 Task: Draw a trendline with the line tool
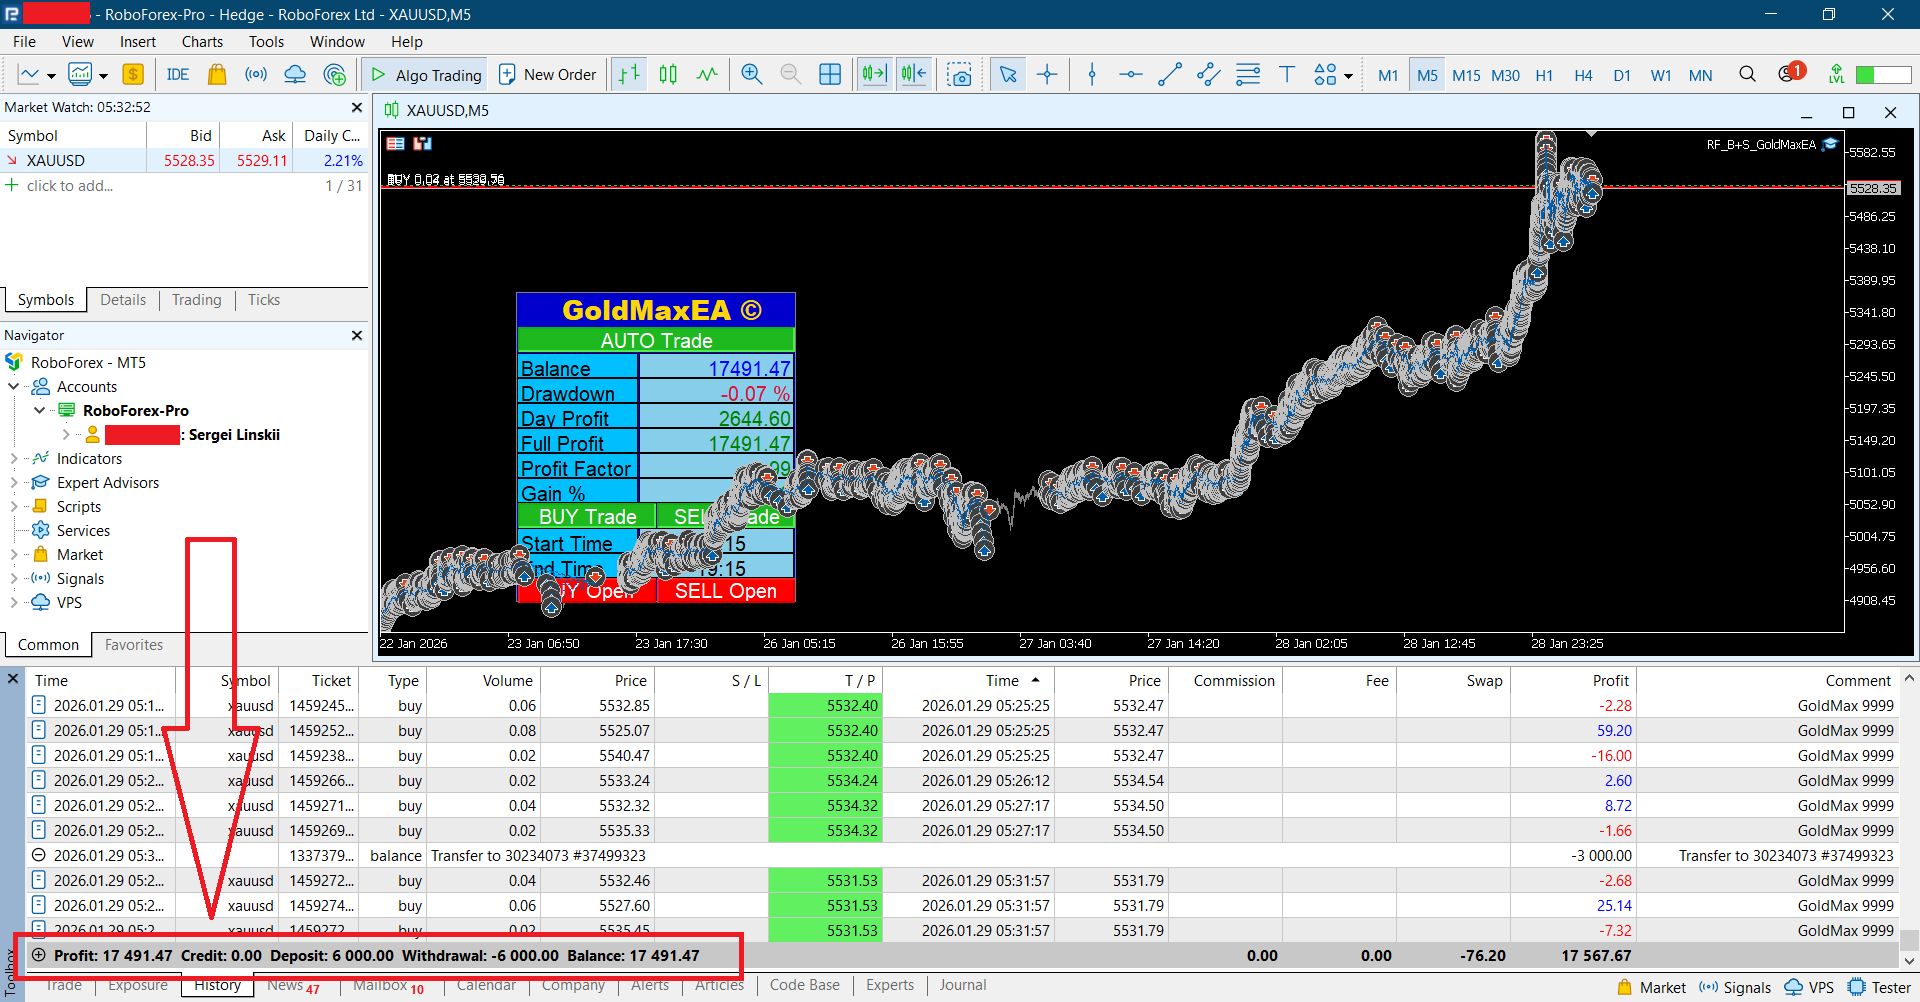click(1169, 75)
